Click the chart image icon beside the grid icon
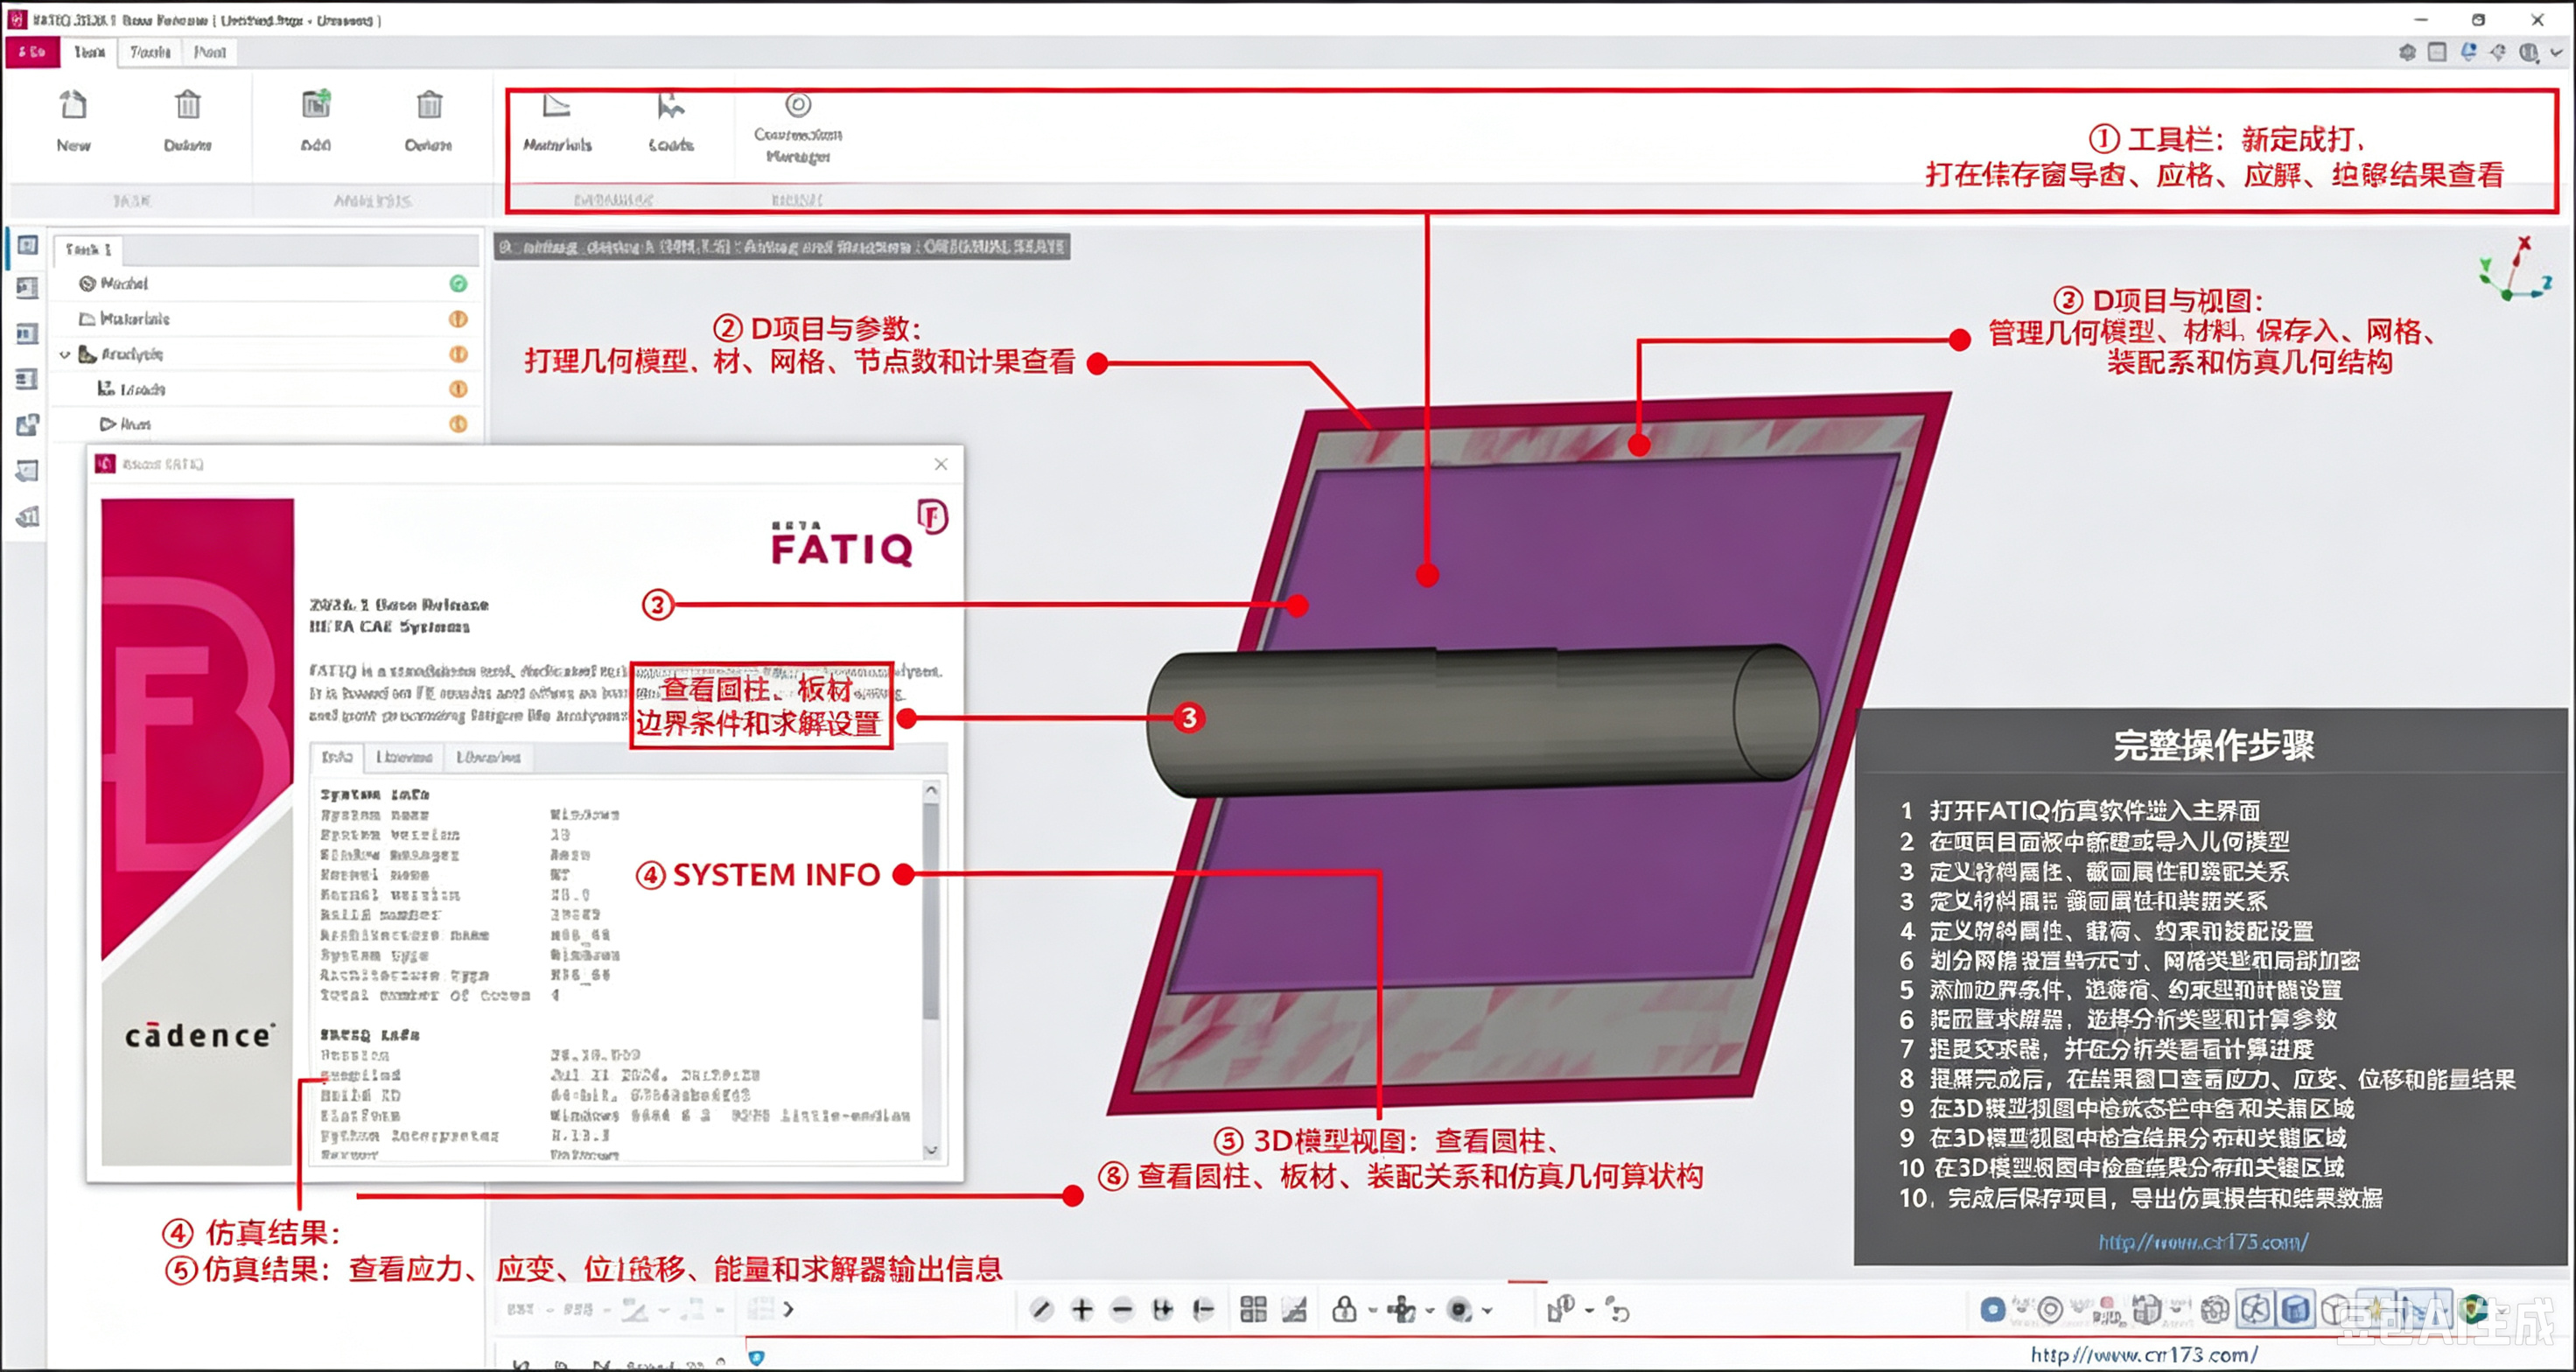 1295,1309
